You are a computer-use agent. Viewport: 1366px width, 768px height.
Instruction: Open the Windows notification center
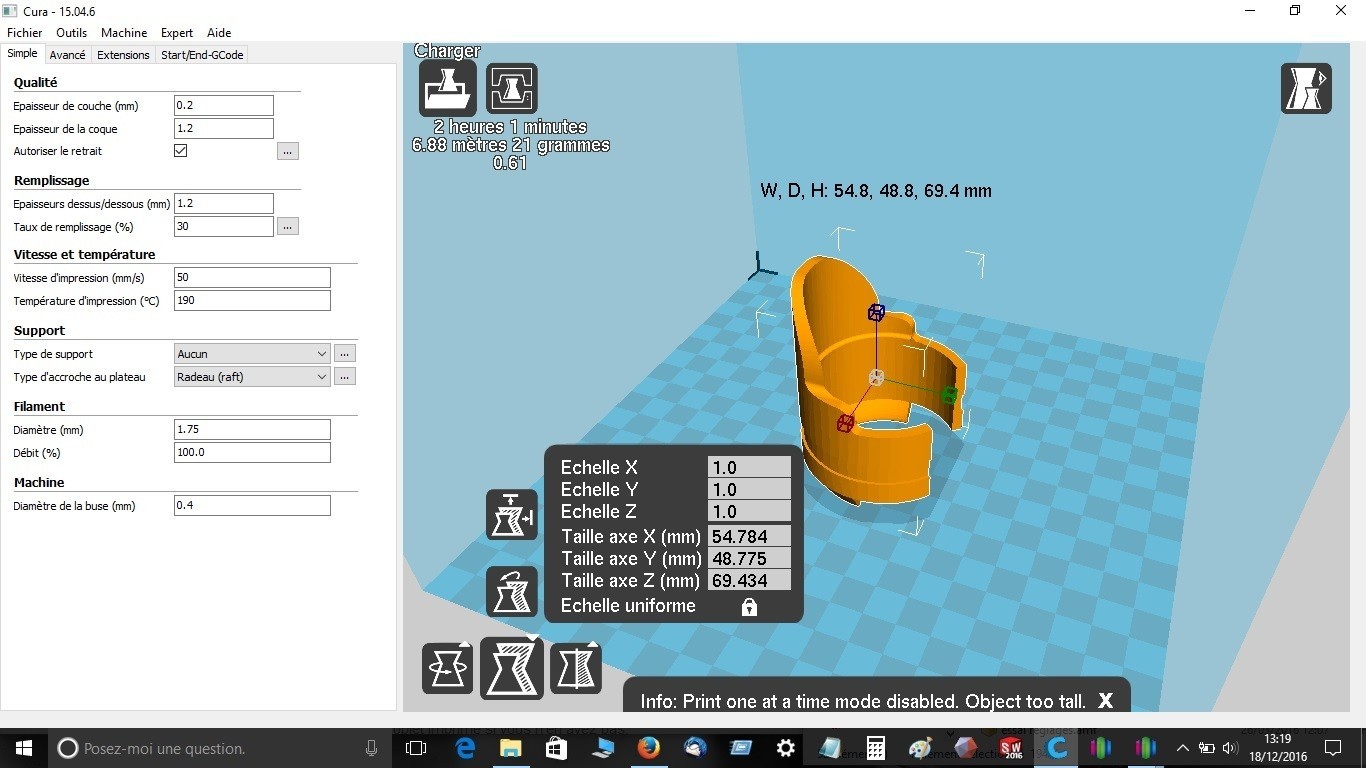[1332, 748]
